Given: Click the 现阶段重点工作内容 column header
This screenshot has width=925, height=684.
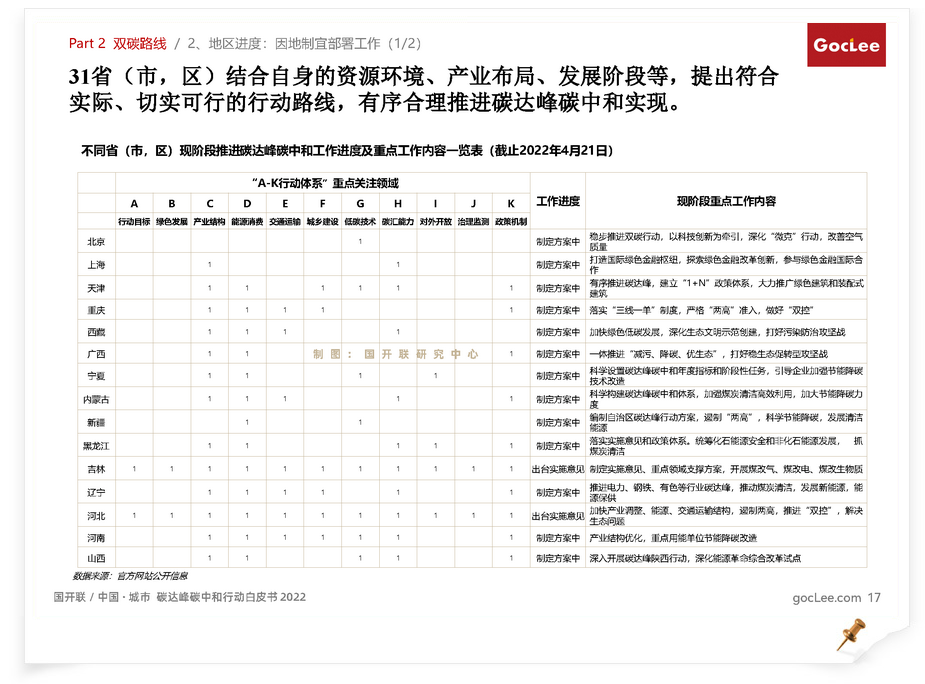Looking at the screenshot, I should (726, 201).
